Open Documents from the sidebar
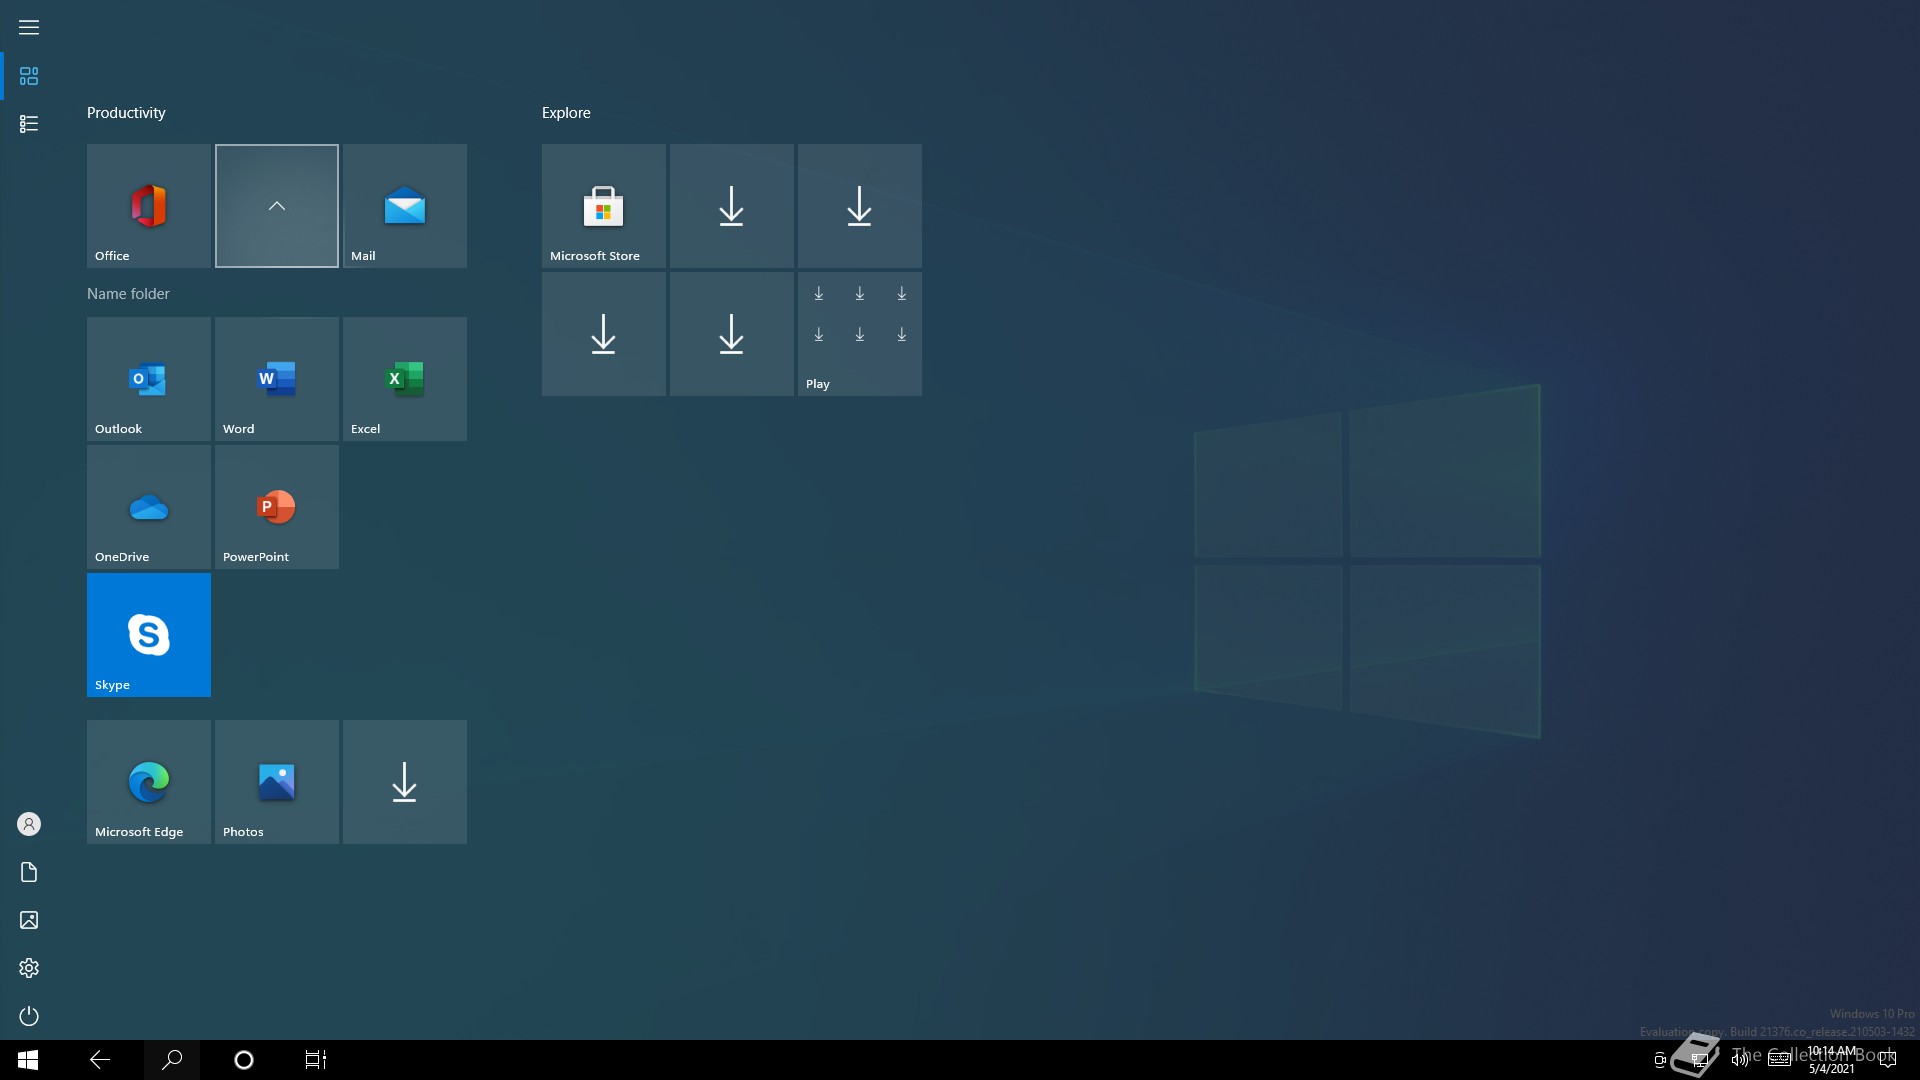1920x1080 pixels. point(29,872)
